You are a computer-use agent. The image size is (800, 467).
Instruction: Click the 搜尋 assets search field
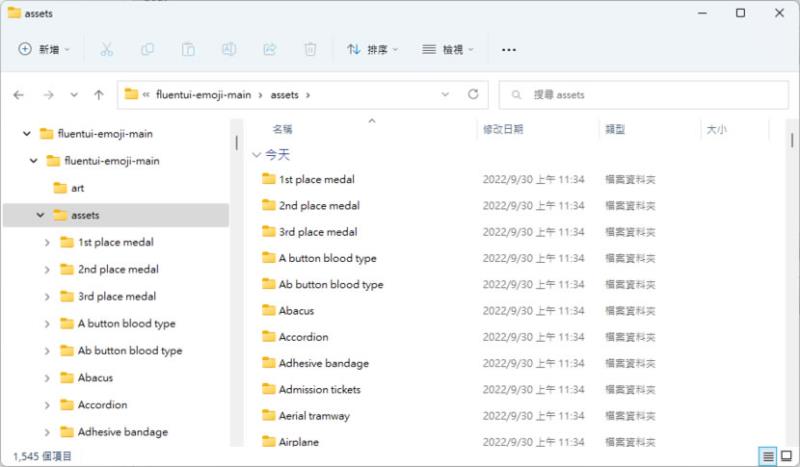pos(644,95)
